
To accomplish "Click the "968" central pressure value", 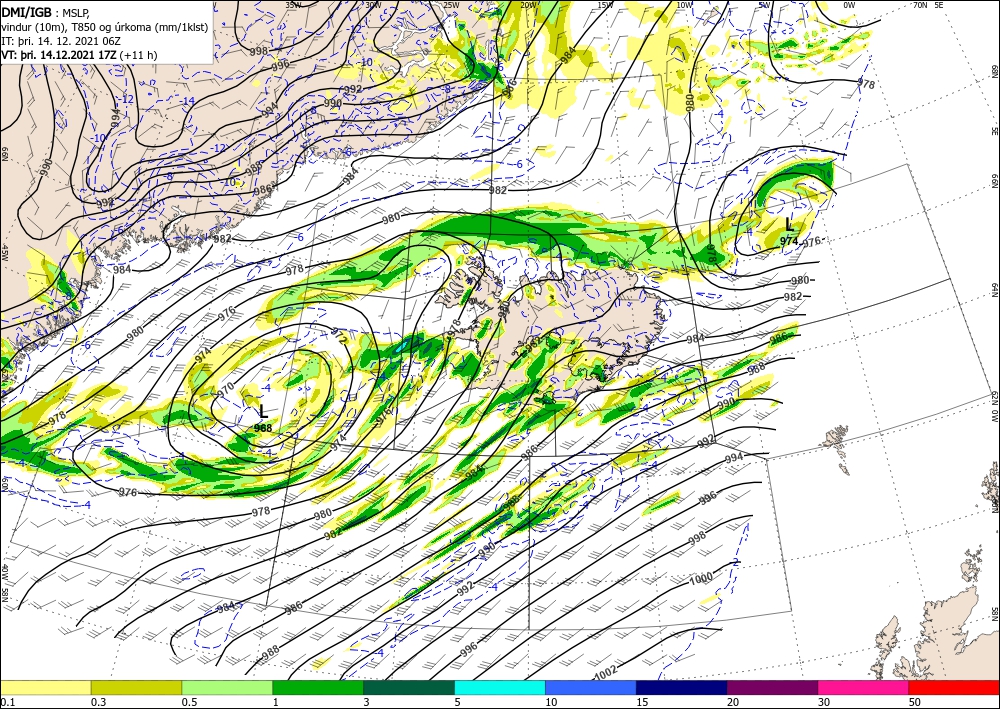I will click(x=263, y=428).
